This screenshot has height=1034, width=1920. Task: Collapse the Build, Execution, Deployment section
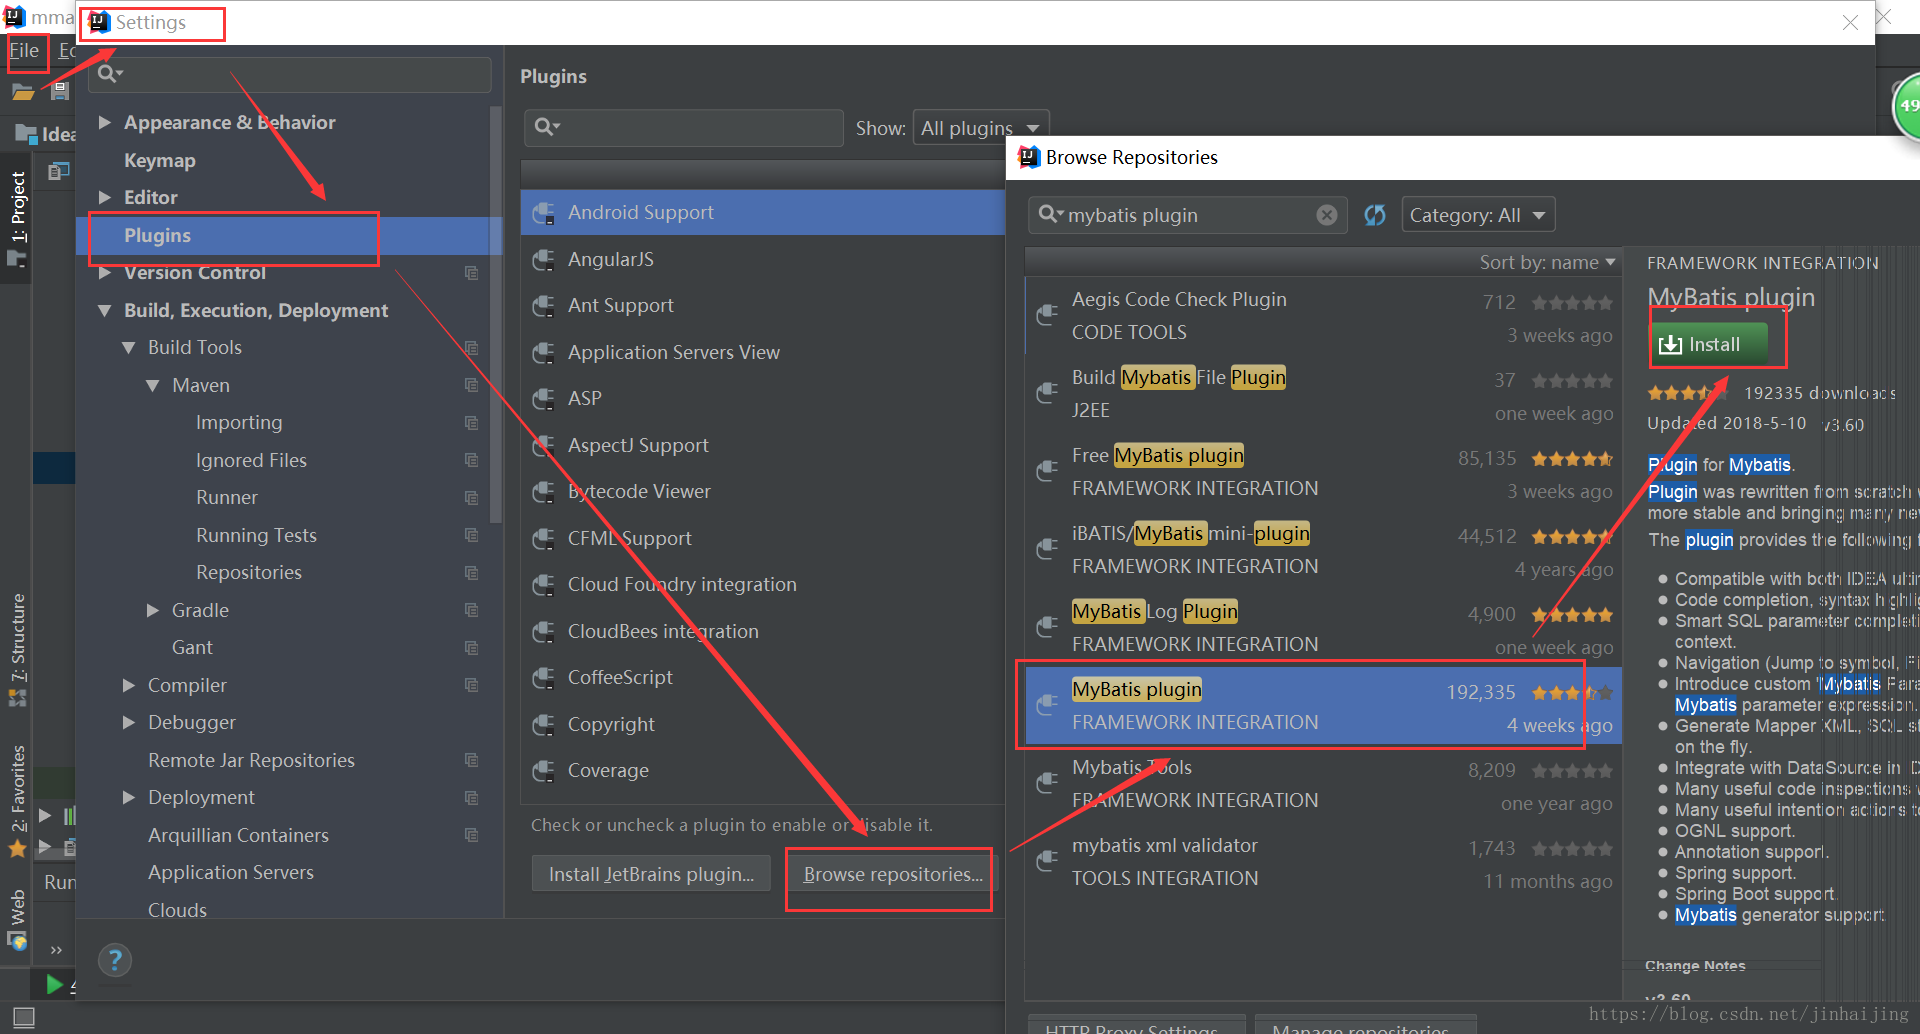(106, 310)
